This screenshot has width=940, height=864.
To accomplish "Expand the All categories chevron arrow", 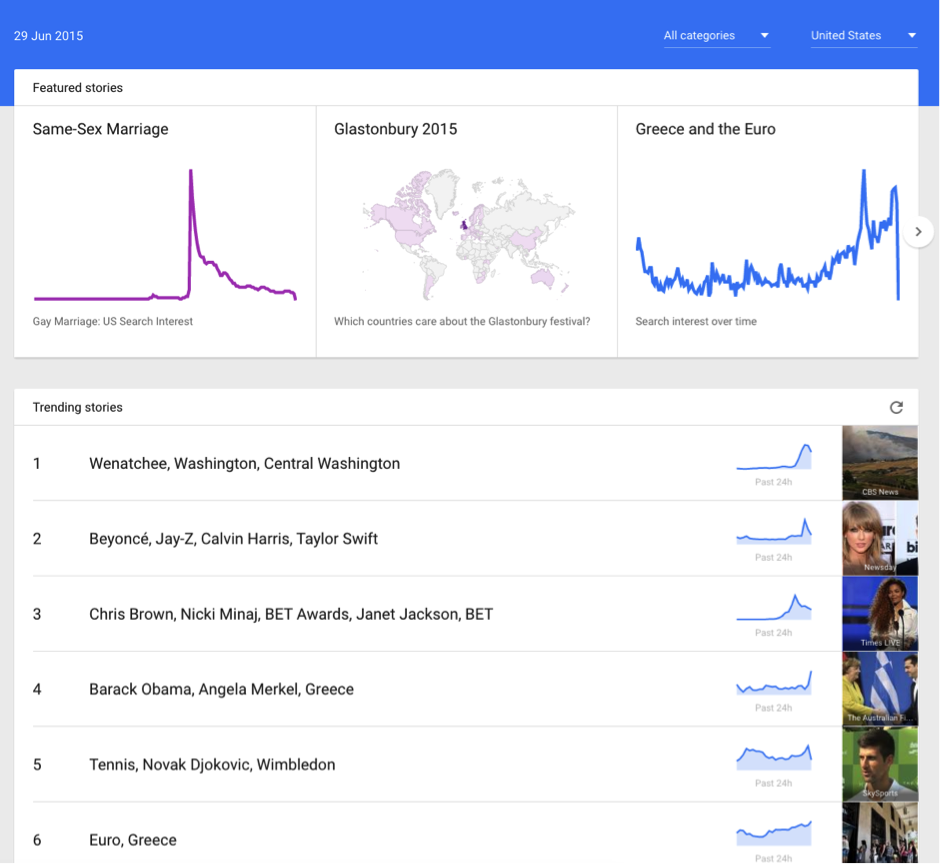I will (763, 35).
